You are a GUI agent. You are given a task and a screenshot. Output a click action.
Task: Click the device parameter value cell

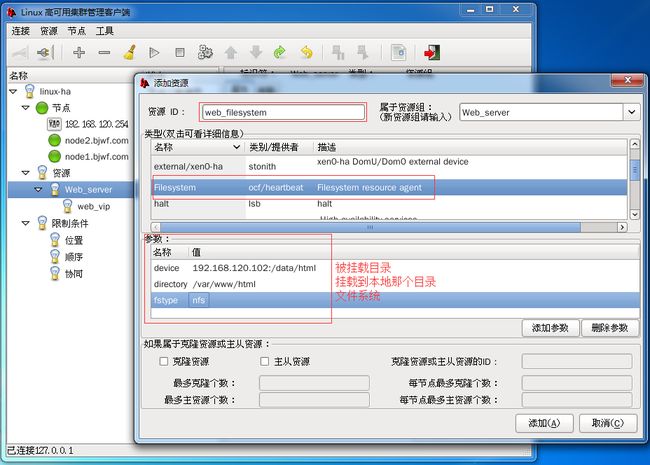tap(254, 268)
